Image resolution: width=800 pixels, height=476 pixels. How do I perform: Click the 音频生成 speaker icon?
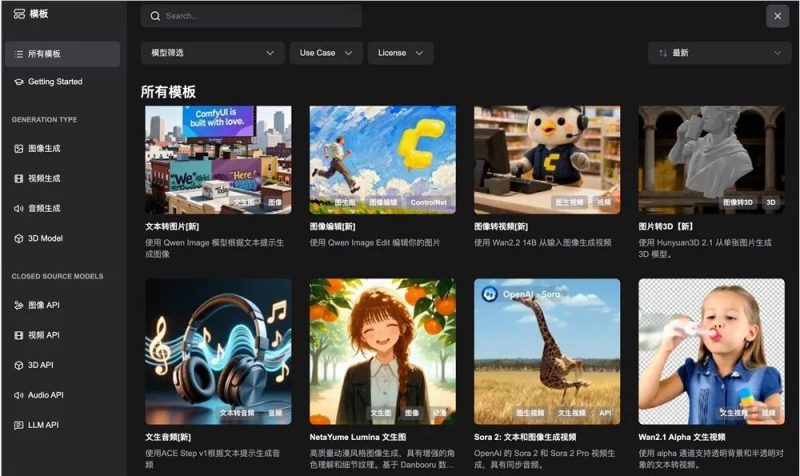tap(19, 209)
